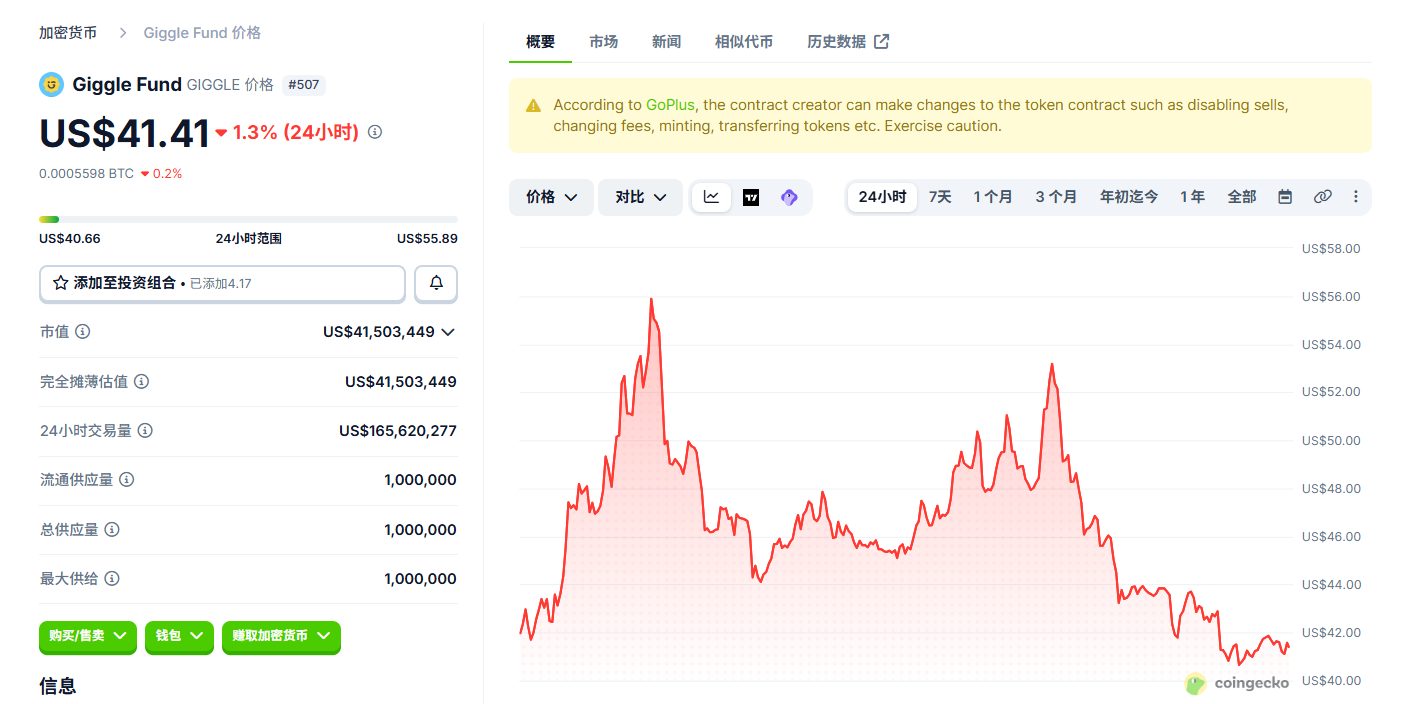
Task: Open the GoPlus link in warning
Action: tap(669, 104)
